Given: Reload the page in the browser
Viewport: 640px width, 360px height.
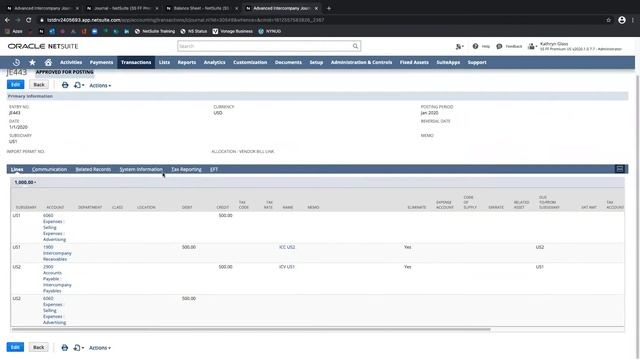Looking at the screenshot, I should point(29,20).
